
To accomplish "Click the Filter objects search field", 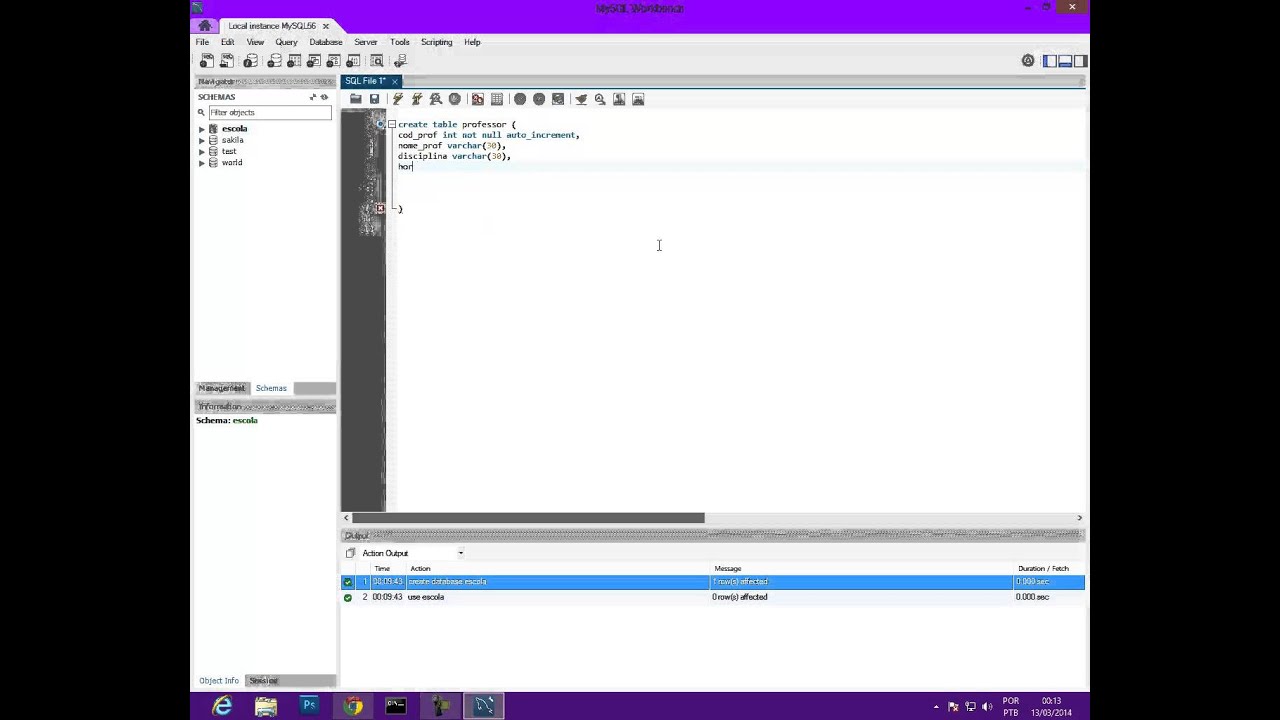I will point(269,112).
